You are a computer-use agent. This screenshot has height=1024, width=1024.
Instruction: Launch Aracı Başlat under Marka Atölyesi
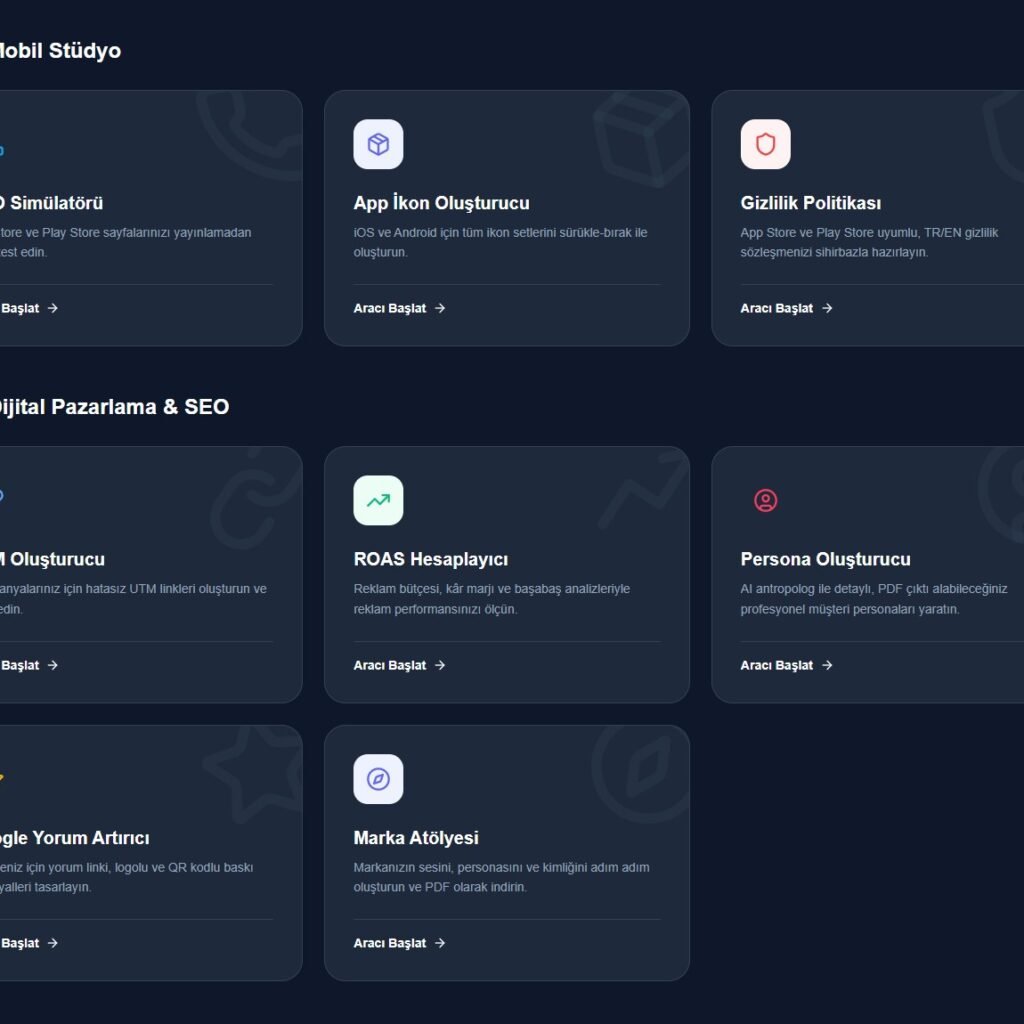pos(392,943)
